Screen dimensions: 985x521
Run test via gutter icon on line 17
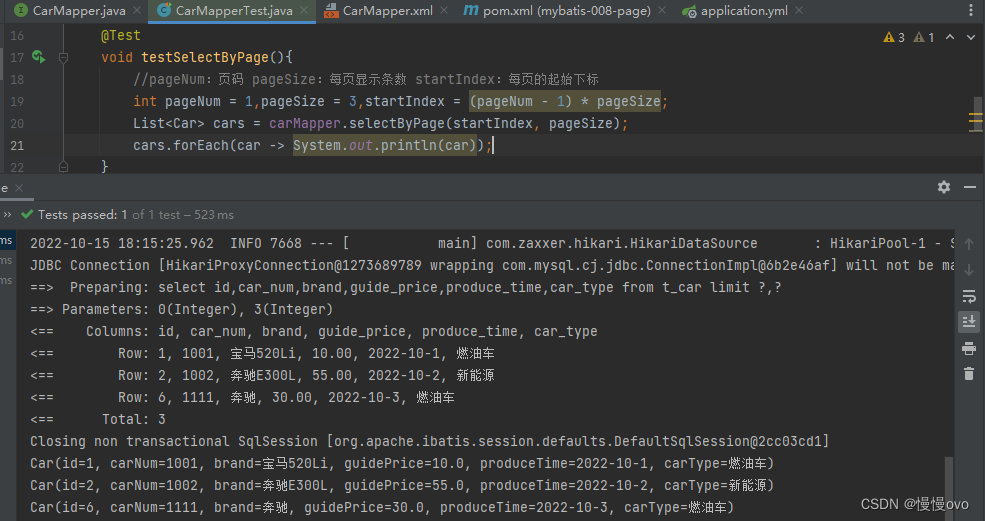tap(38, 57)
